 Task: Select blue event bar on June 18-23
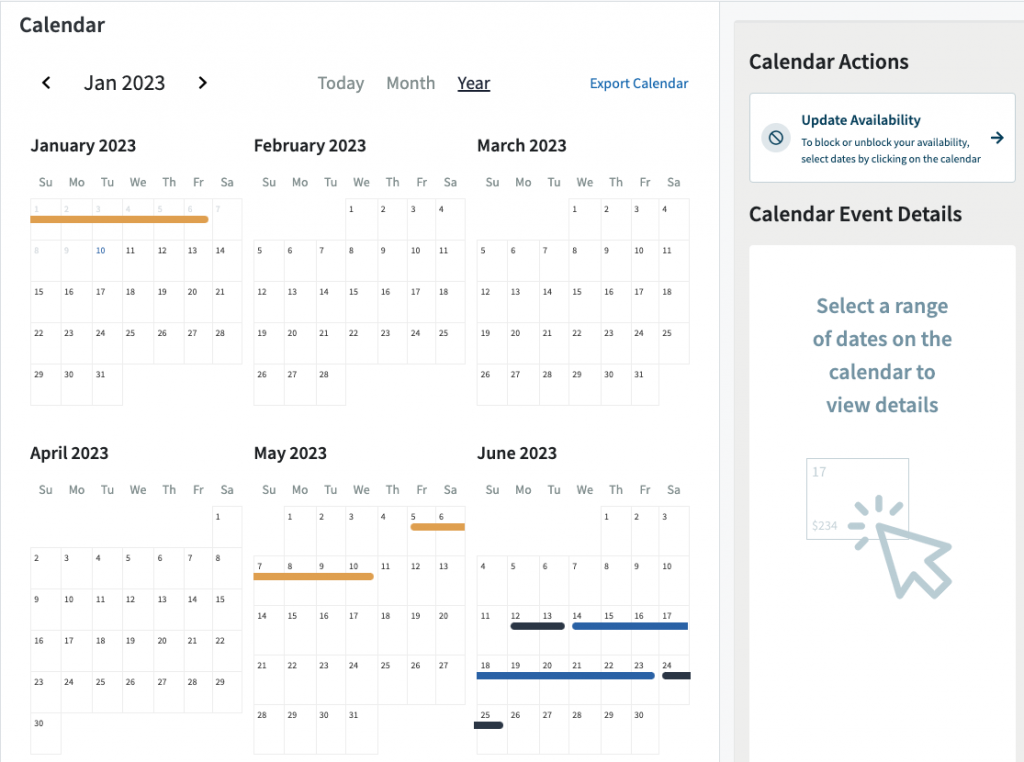tap(566, 676)
